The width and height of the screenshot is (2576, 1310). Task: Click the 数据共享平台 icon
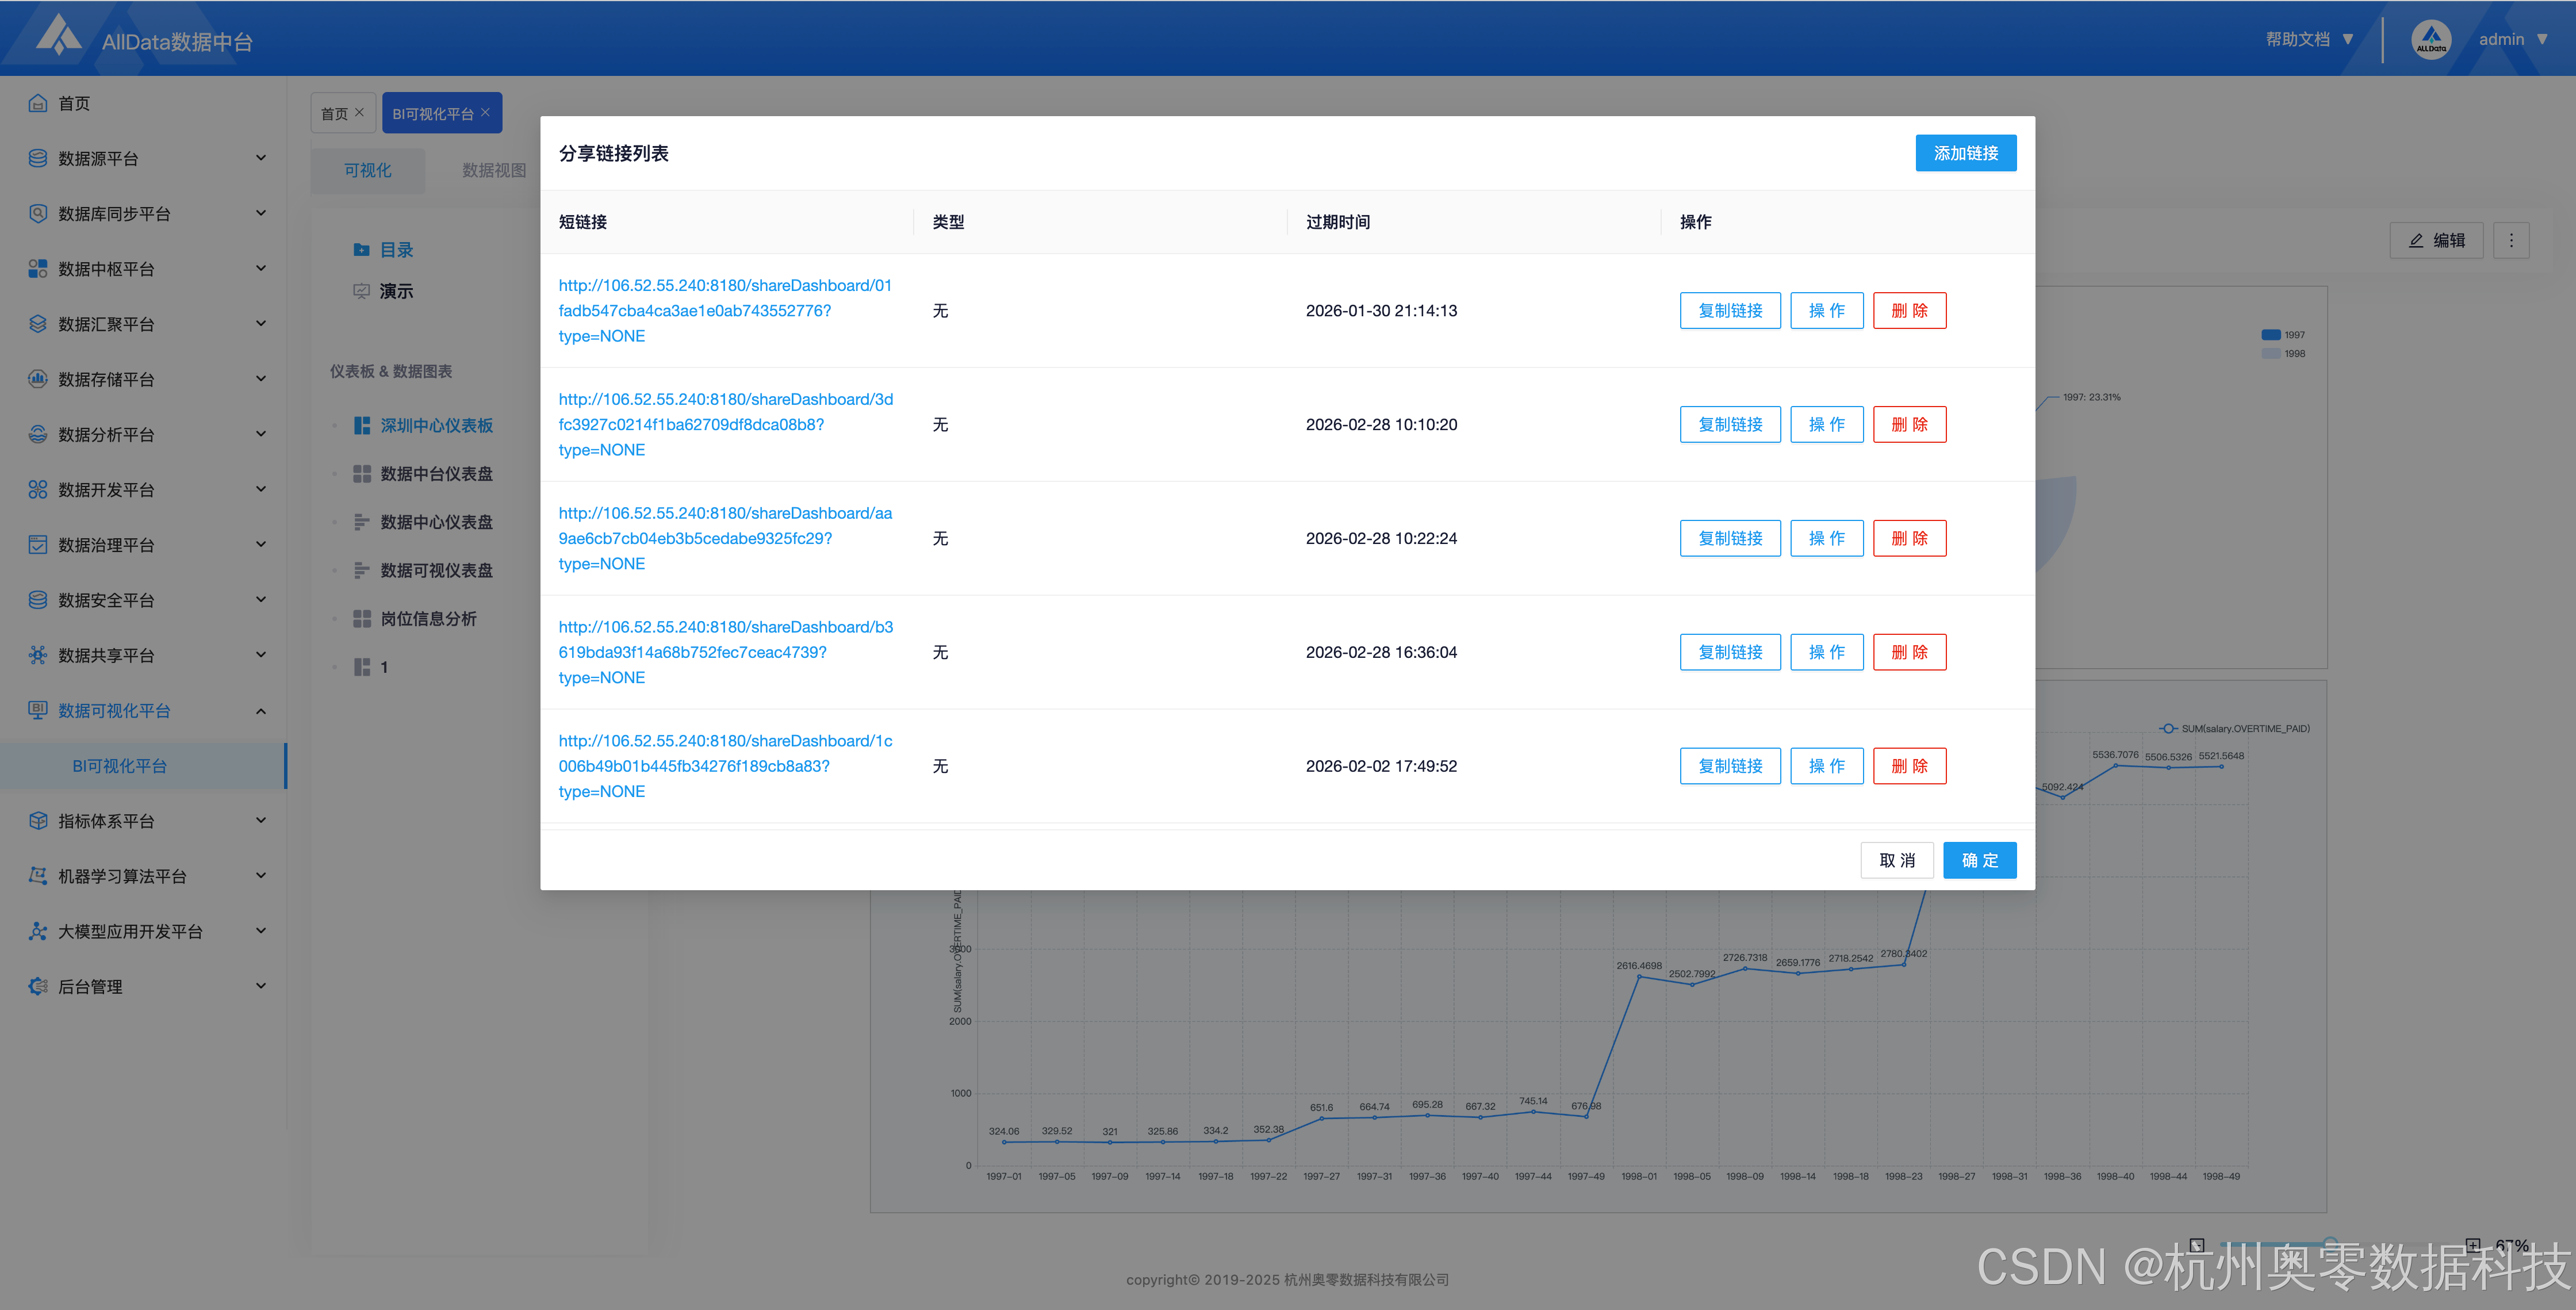click(x=38, y=655)
